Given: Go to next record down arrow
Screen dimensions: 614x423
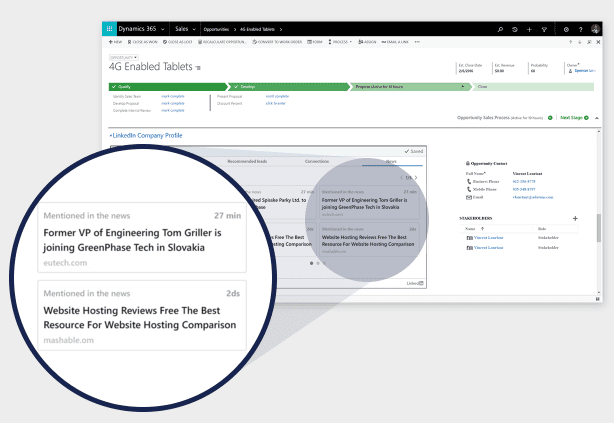Looking at the screenshot, I should (580, 42).
